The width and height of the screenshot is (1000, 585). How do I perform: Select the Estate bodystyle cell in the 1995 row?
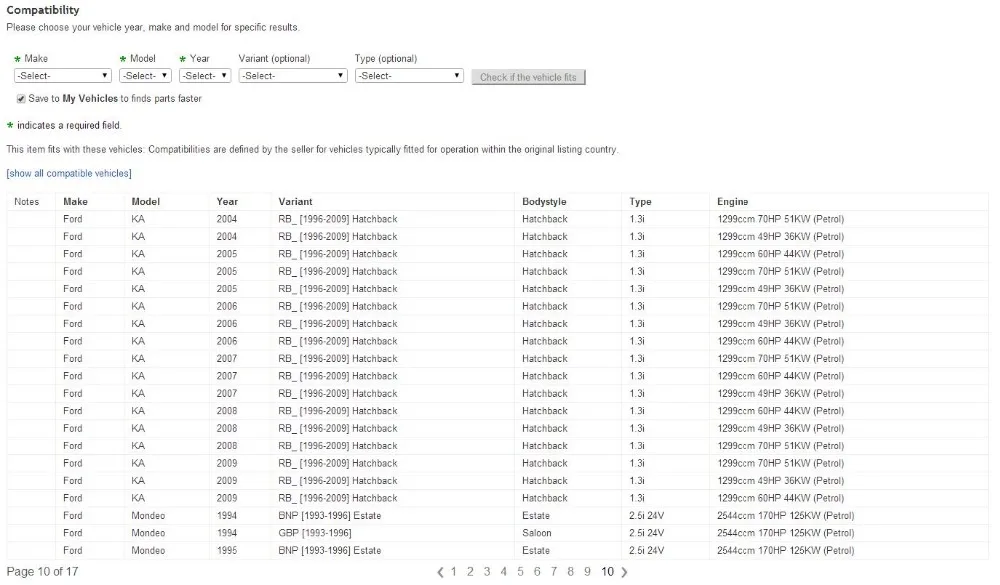click(536, 551)
